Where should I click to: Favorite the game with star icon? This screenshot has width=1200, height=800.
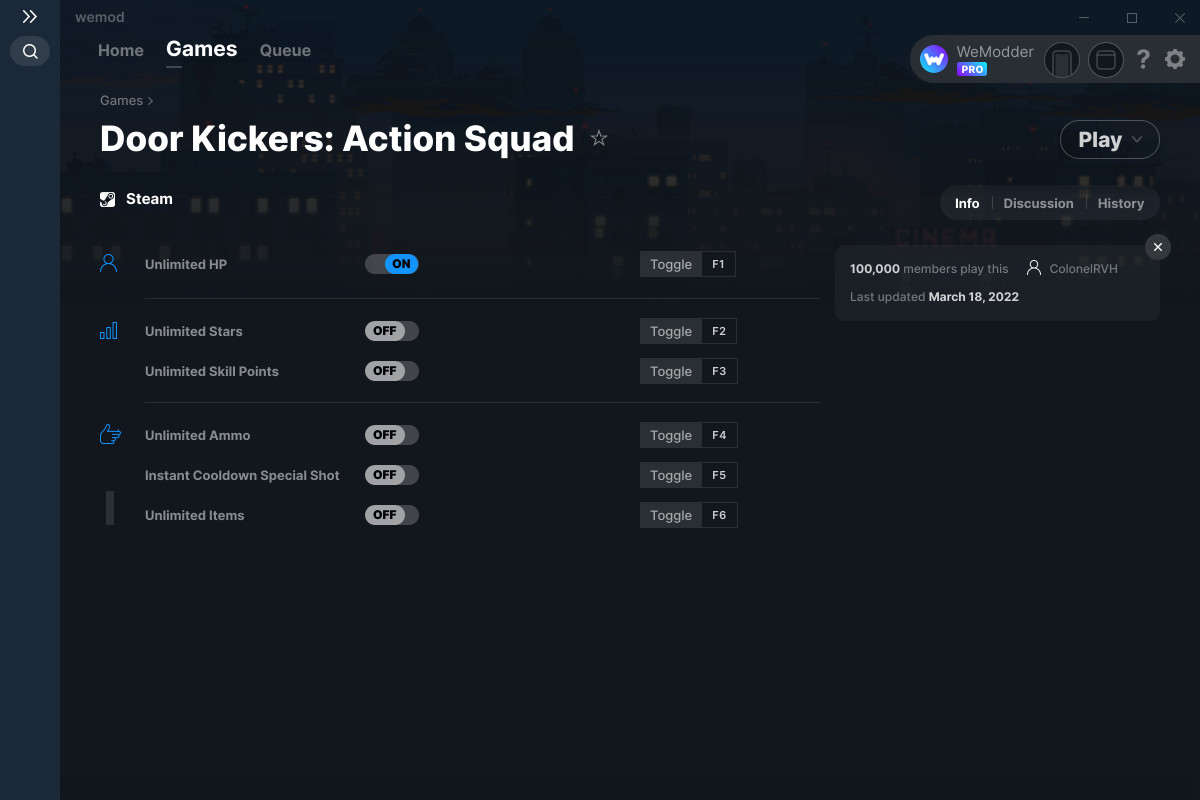(599, 139)
